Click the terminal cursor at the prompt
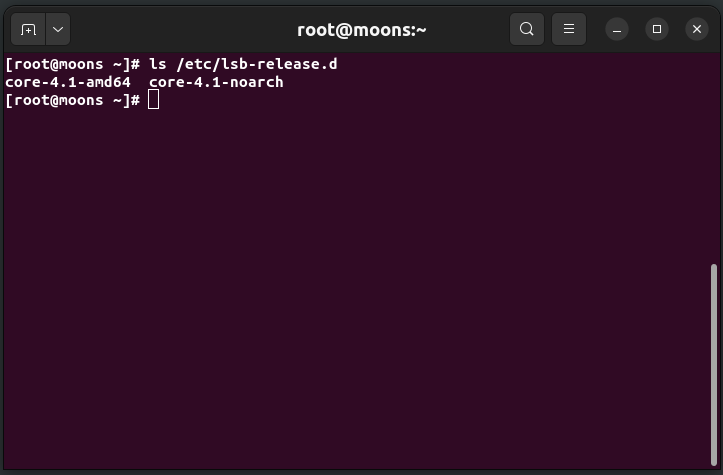The height and width of the screenshot is (475, 723). (154, 100)
